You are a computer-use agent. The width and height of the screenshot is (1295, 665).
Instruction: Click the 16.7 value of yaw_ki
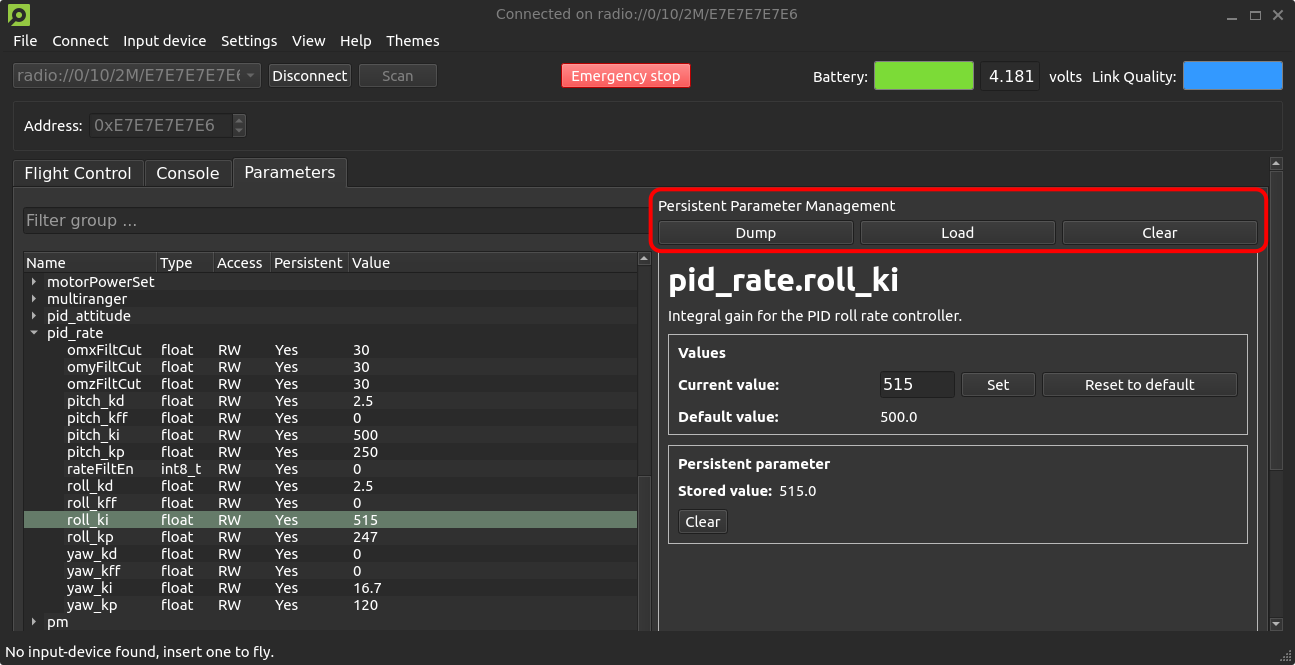(x=367, y=588)
